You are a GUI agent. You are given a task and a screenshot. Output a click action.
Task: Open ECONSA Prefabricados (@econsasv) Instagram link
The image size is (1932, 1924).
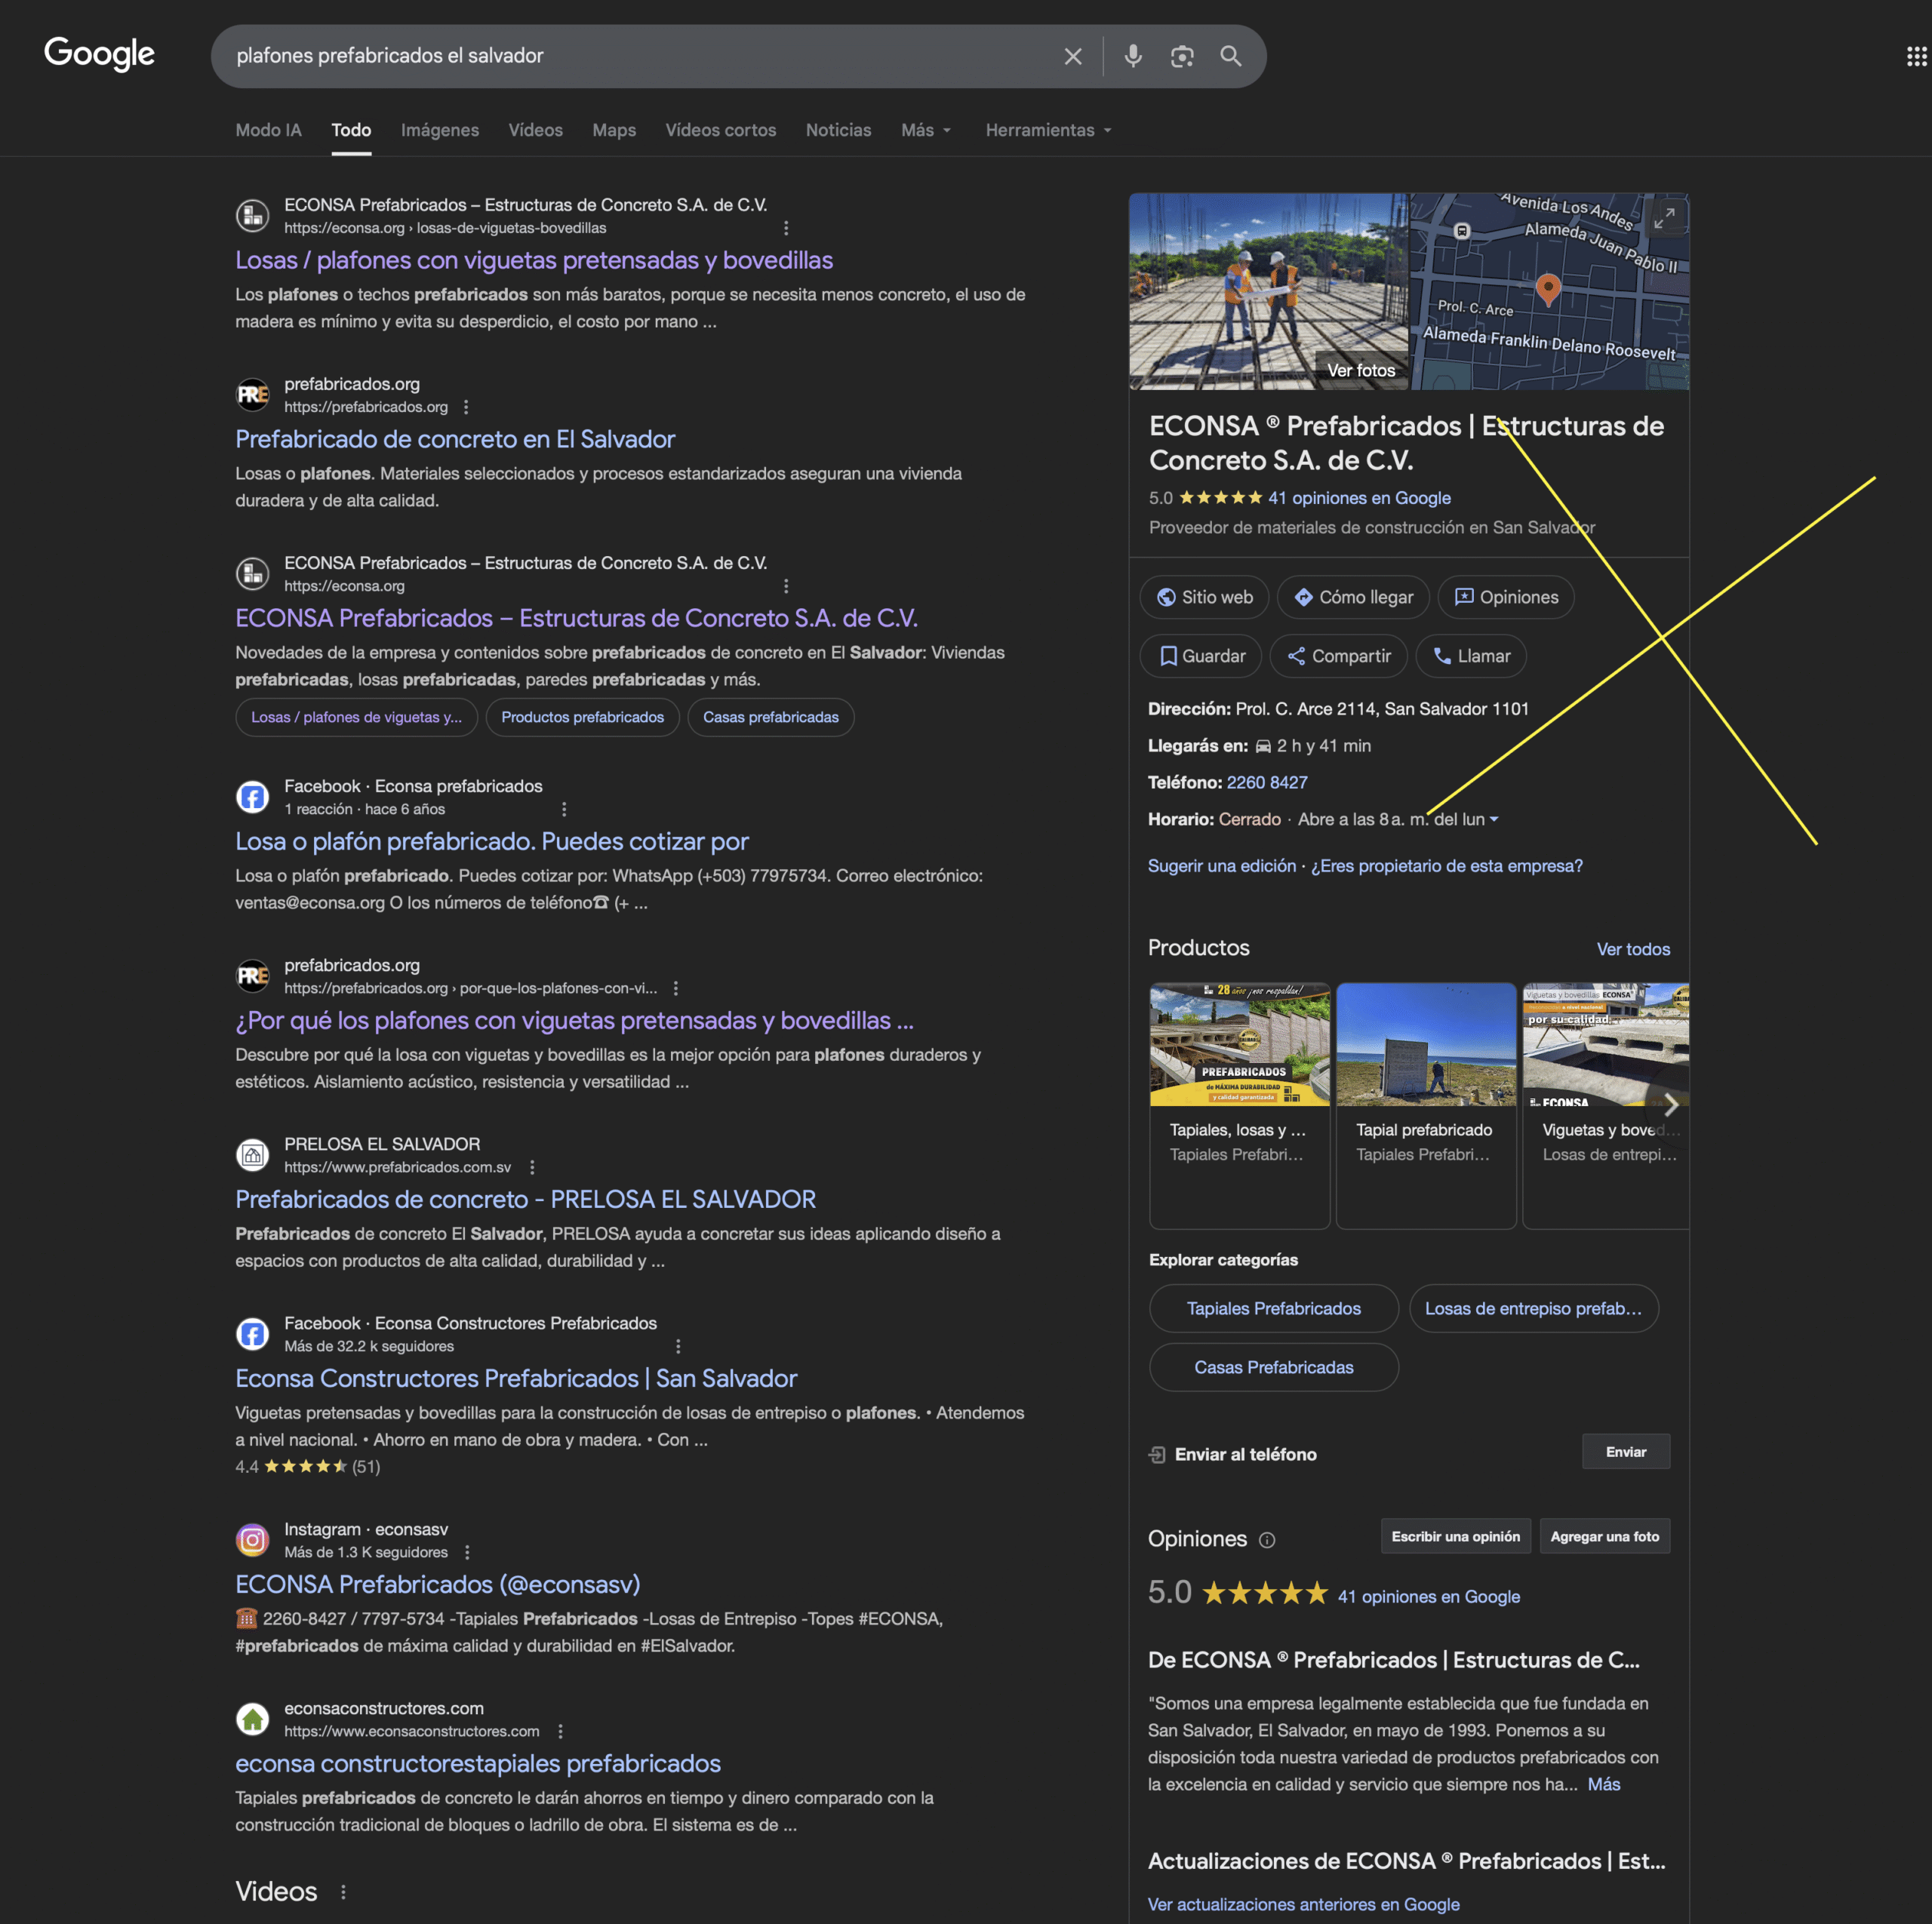[437, 1584]
